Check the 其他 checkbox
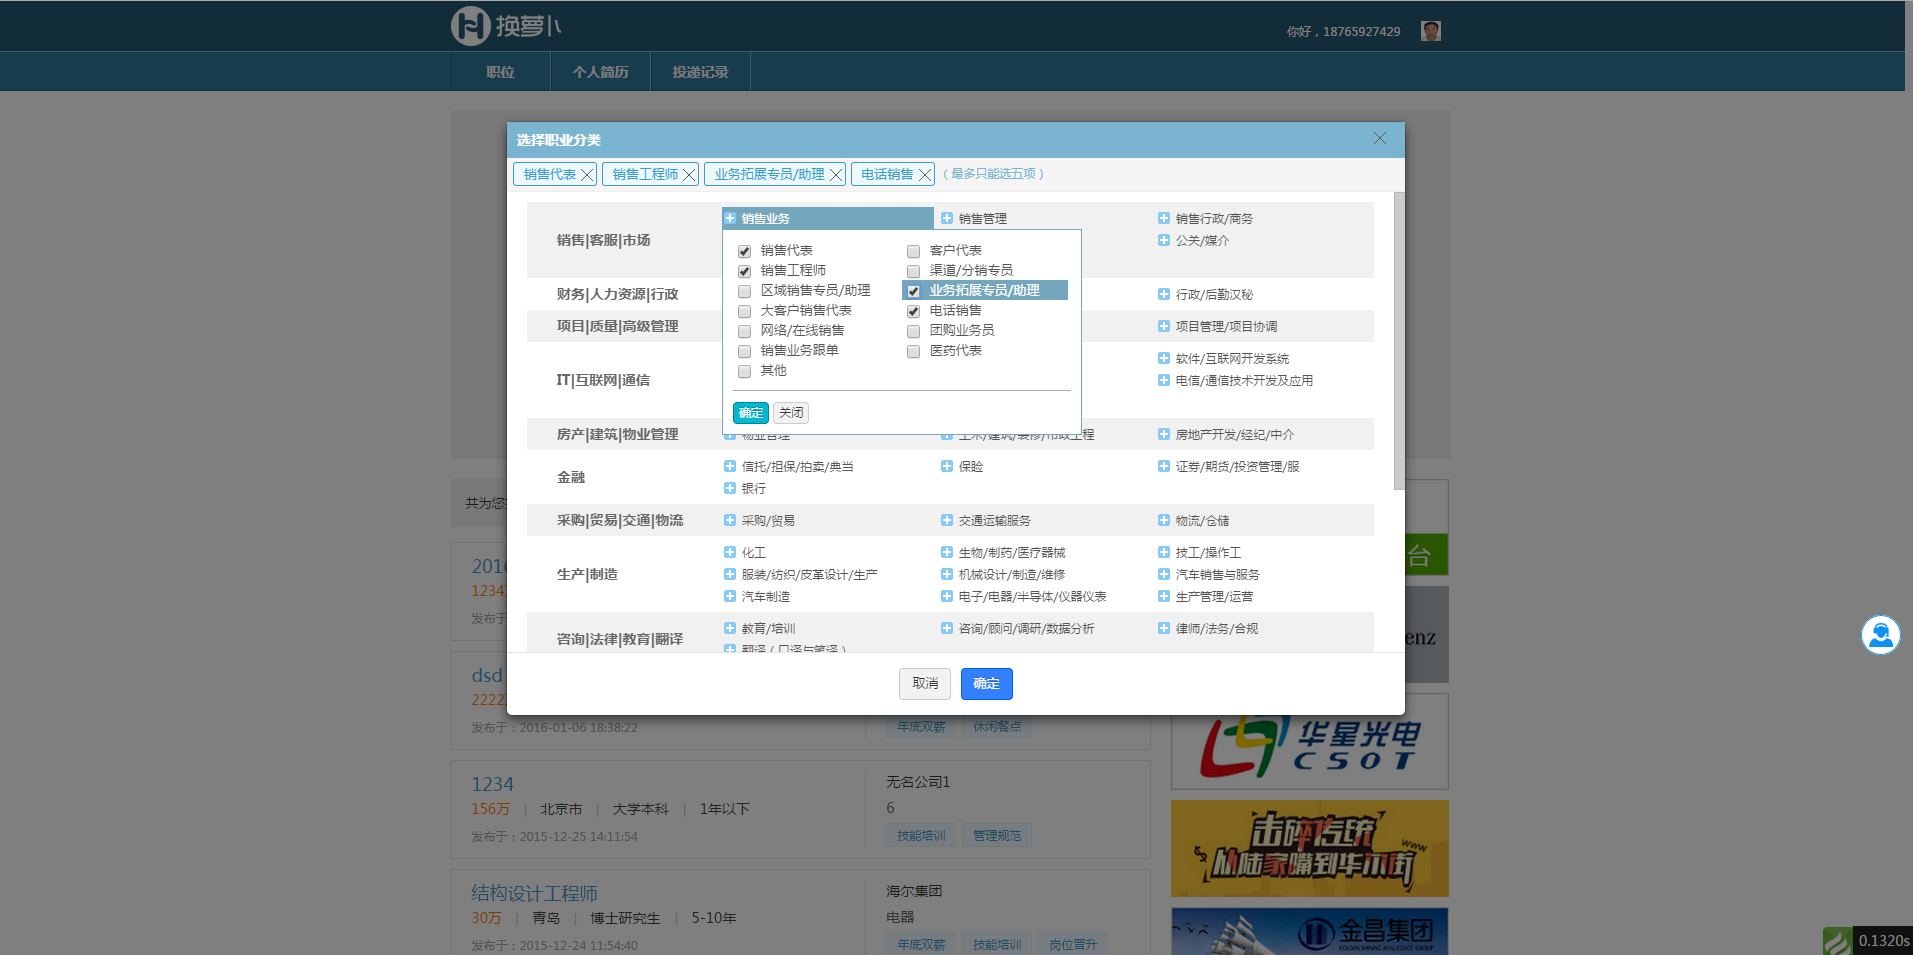This screenshot has height=955, width=1913. [744, 371]
